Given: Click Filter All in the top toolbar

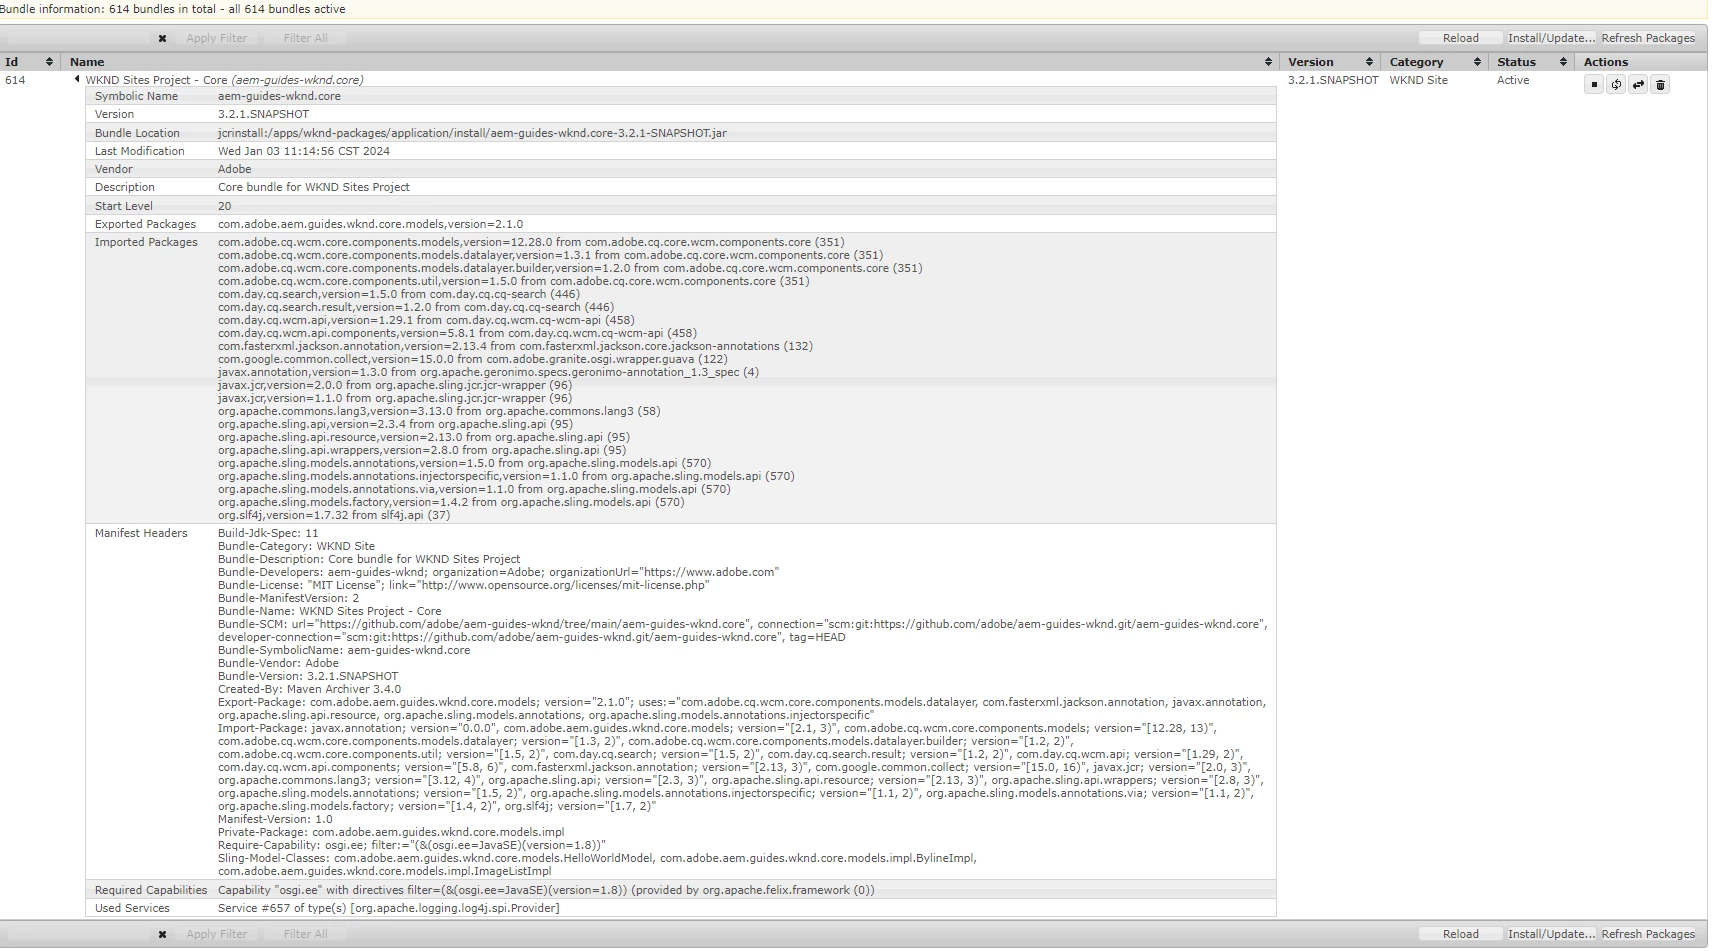Looking at the screenshot, I should coord(305,38).
